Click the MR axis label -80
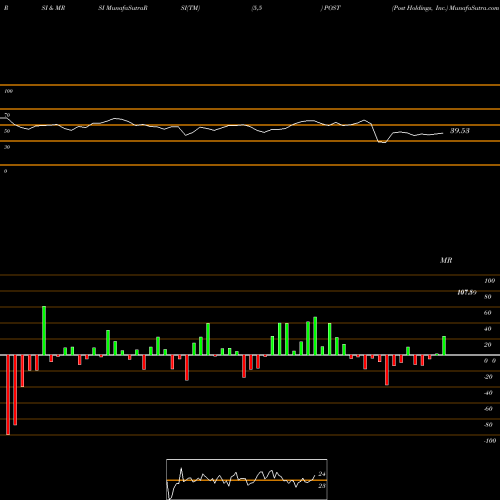 click(x=488, y=425)
